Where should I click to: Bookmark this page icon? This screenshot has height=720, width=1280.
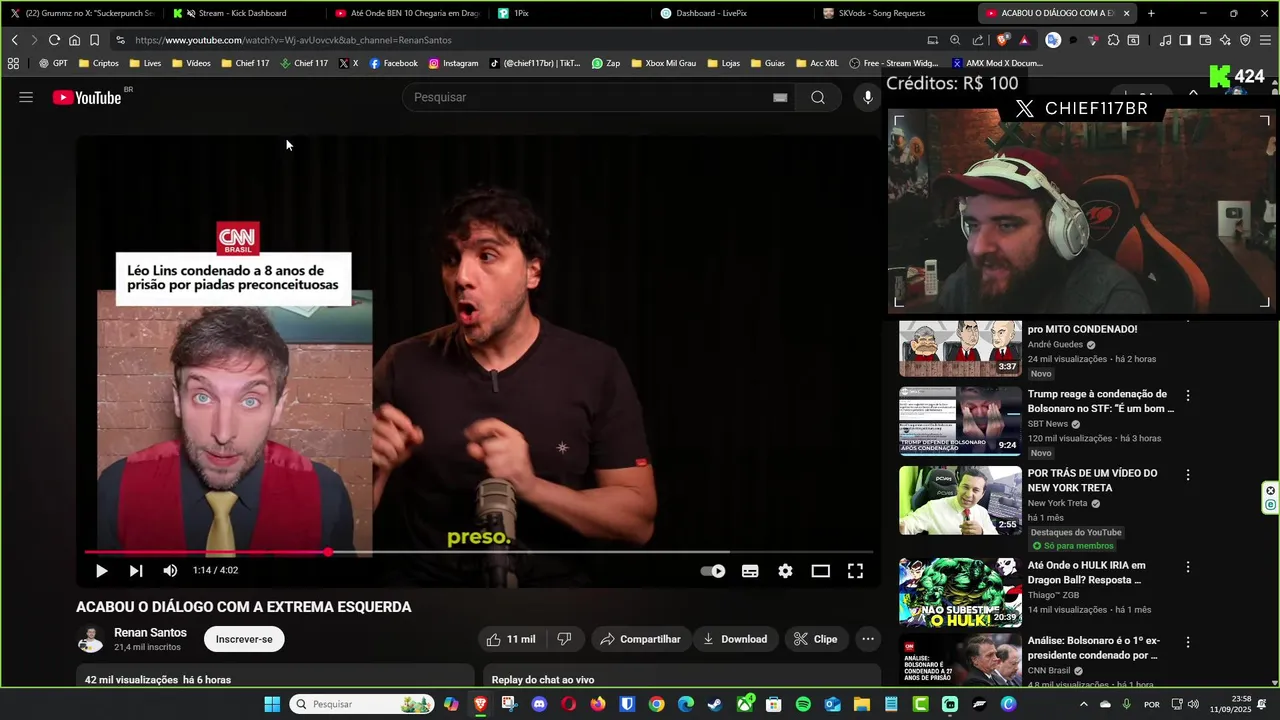[x=94, y=40]
